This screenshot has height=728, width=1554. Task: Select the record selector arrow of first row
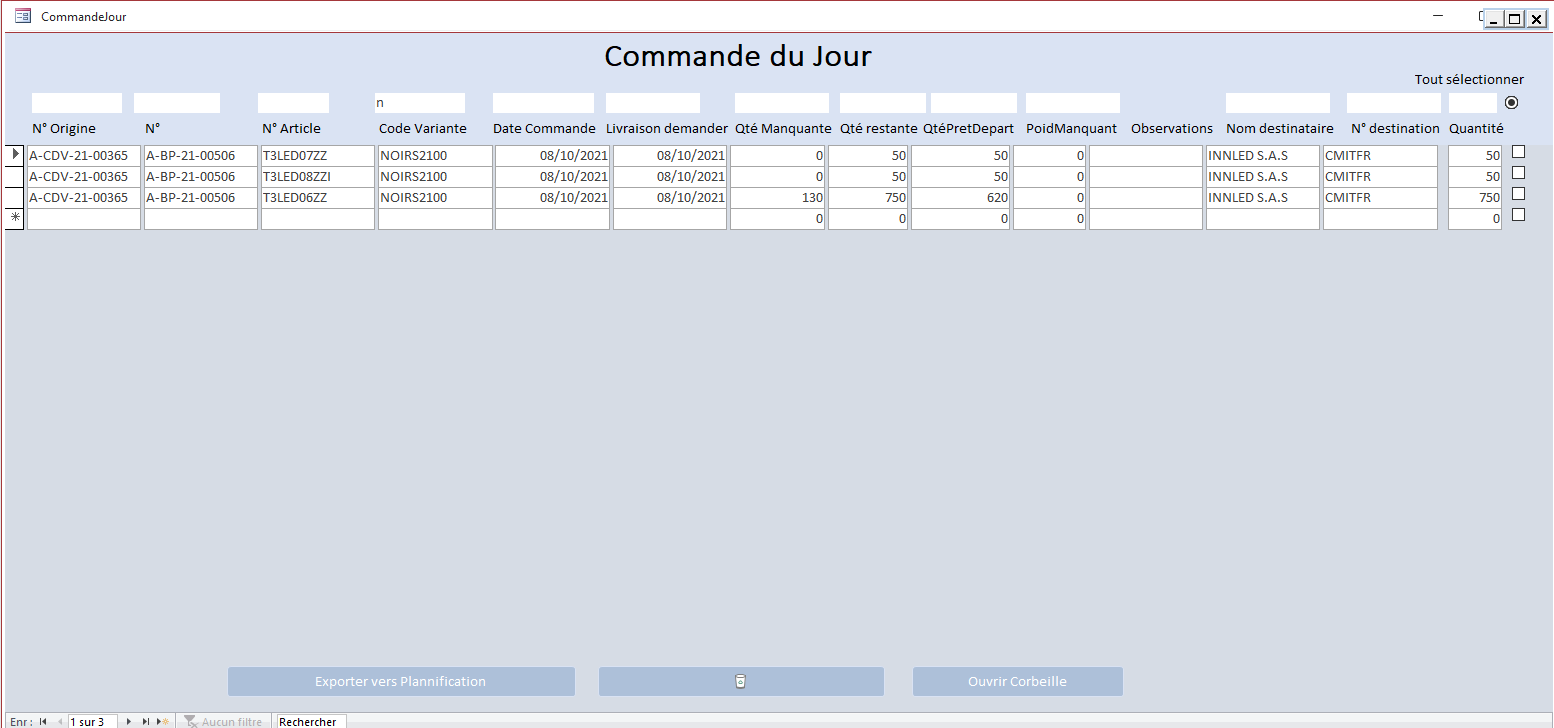[x=15, y=155]
